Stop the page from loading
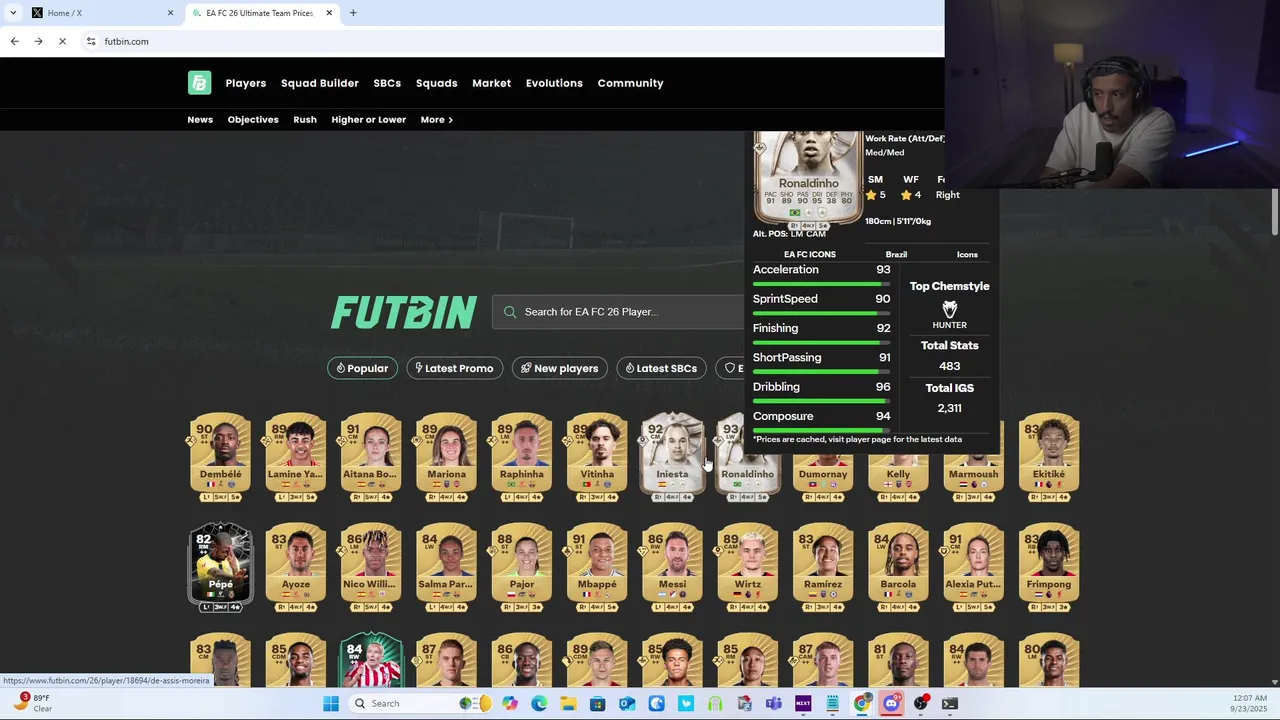The image size is (1280, 720). (62, 41)
